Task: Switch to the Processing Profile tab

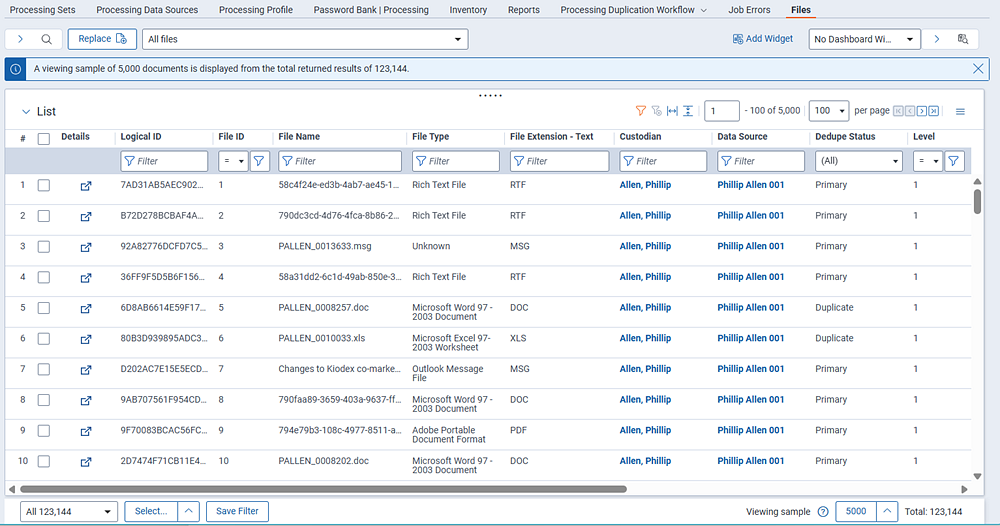Action: (256, 10)
